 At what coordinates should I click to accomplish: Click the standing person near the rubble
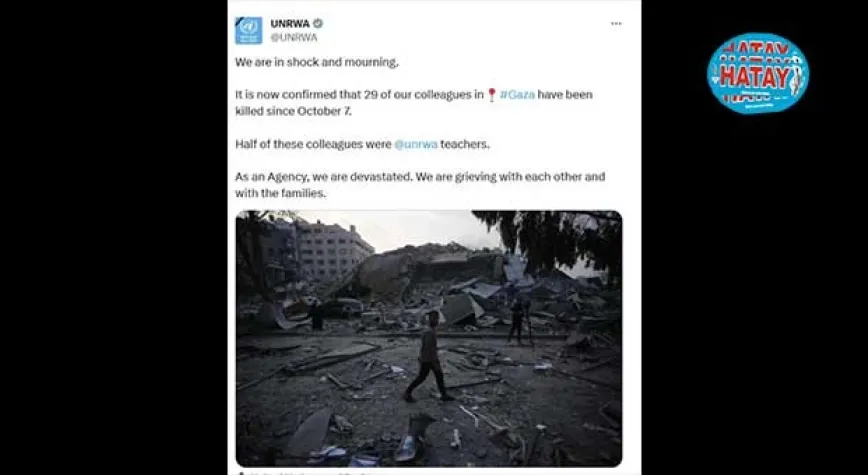(519, 321)
